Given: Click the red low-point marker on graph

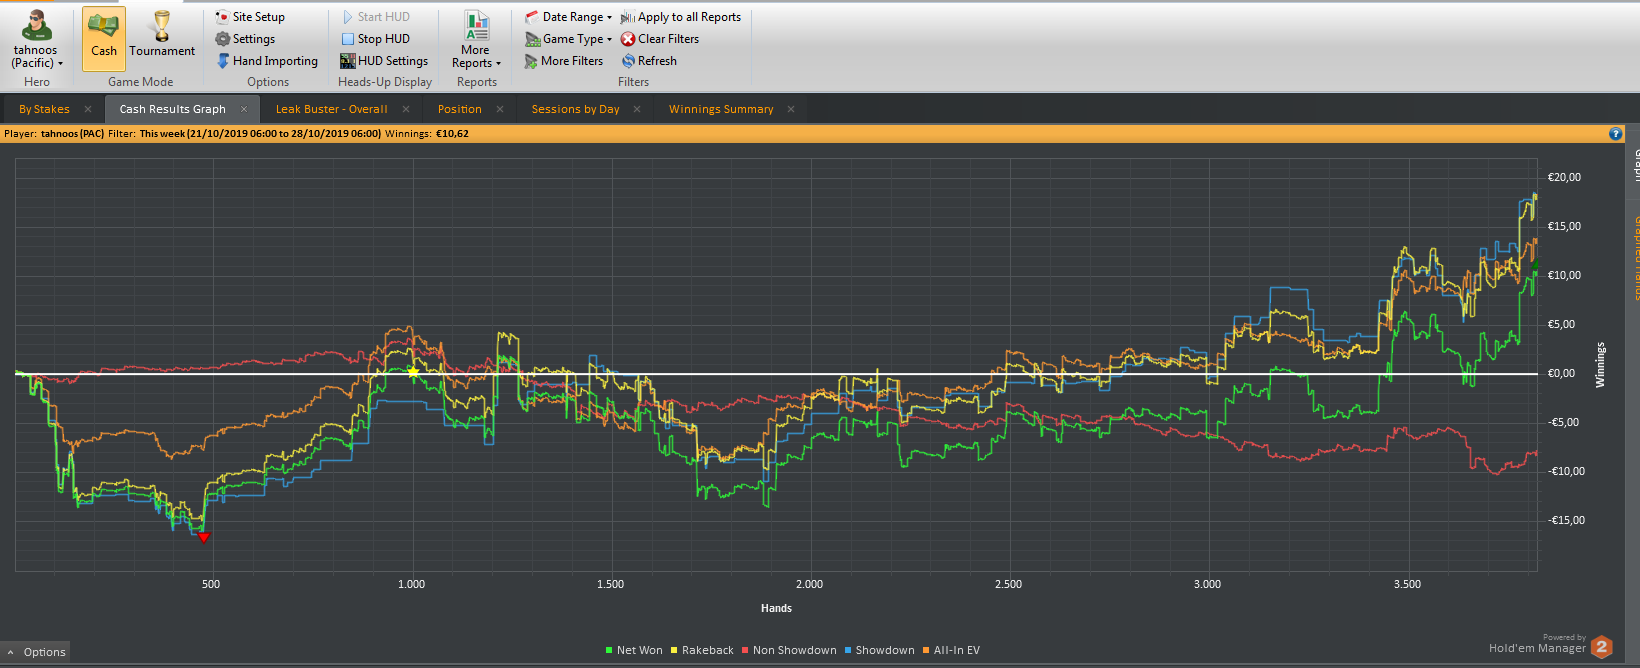Looking at the screenshot, I should tap(204, 537).
